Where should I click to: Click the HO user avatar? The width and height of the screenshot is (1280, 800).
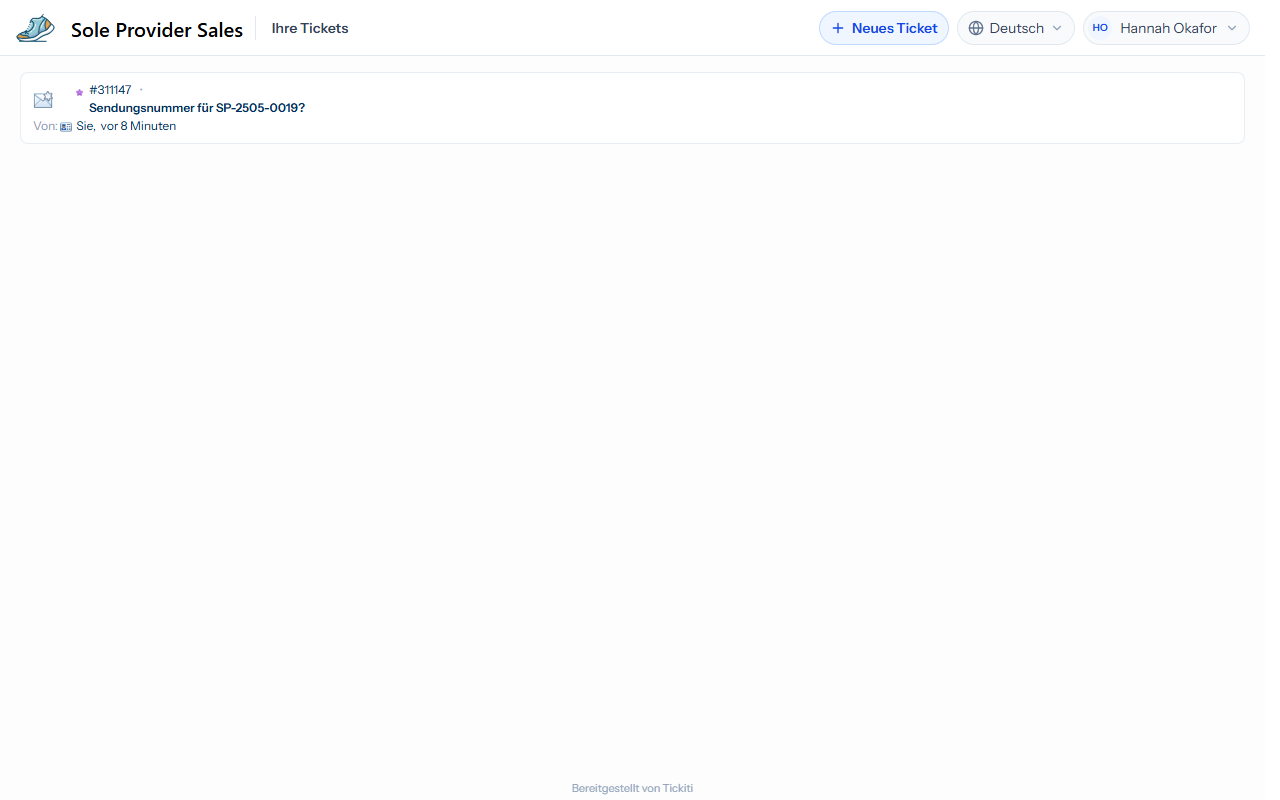(1100, 28)
